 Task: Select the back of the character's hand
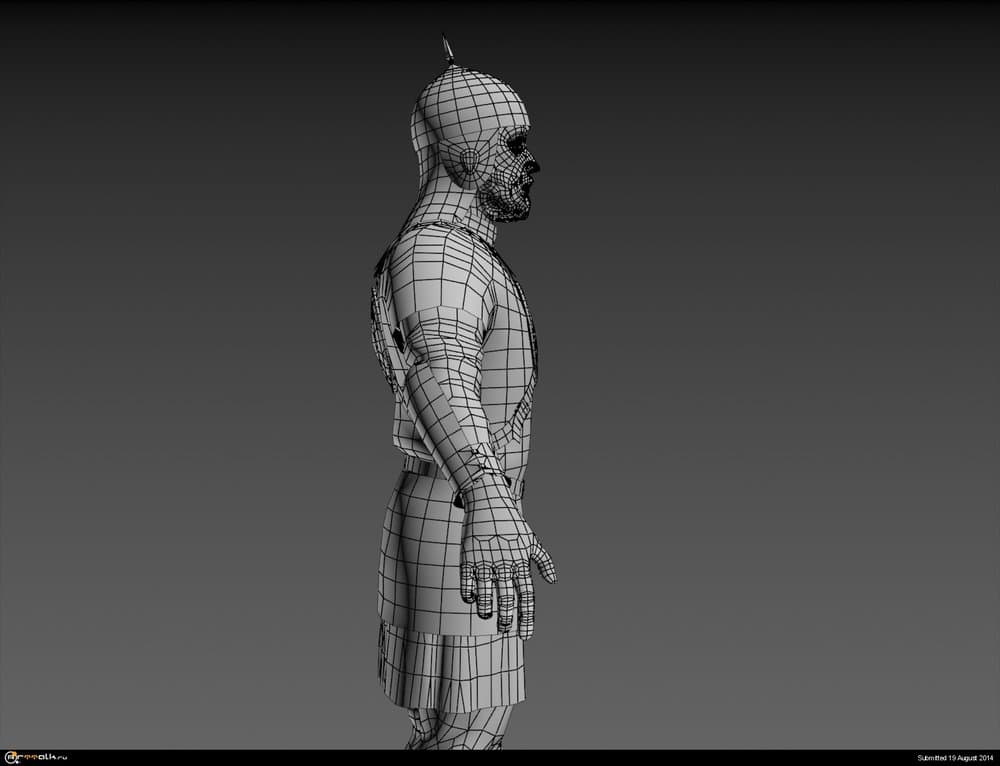[x=497, y=530]
